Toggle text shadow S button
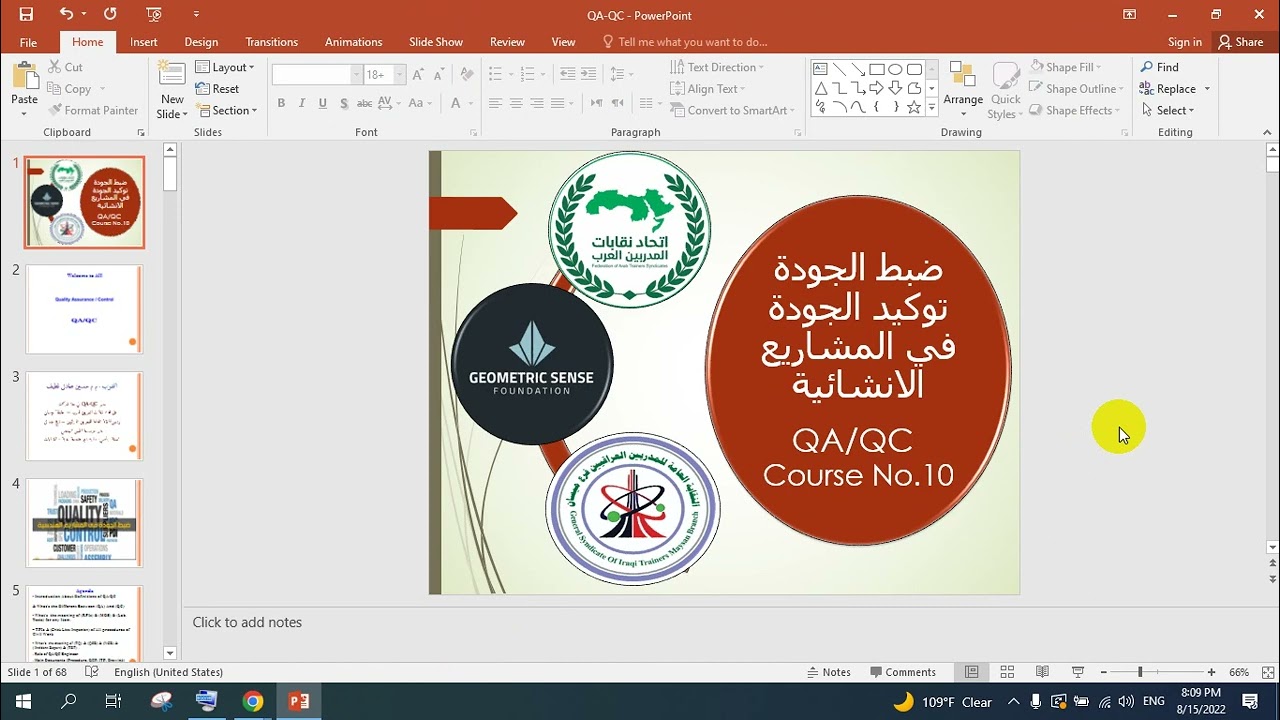Screen dimensions: 1280x720 (344, 103)
